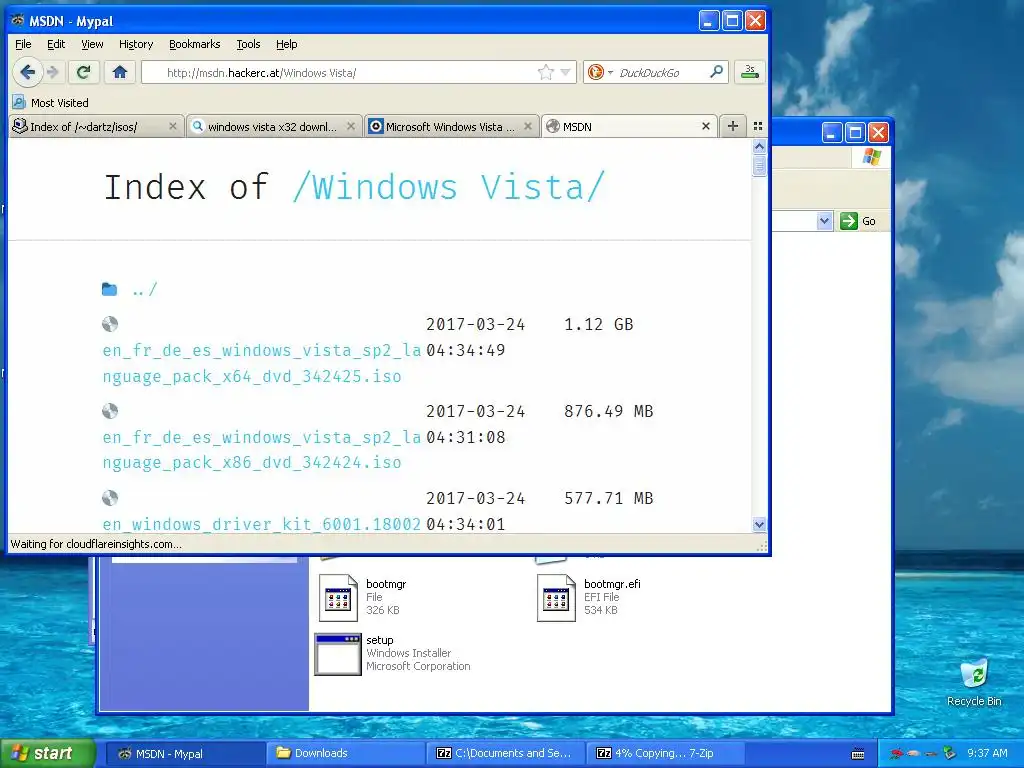Image resolution: width=1024 pixels, height=768 pixels.
Task: Switch to C:\Documents and Se... 7-Zip taskbar button
Action: point(506,753)
